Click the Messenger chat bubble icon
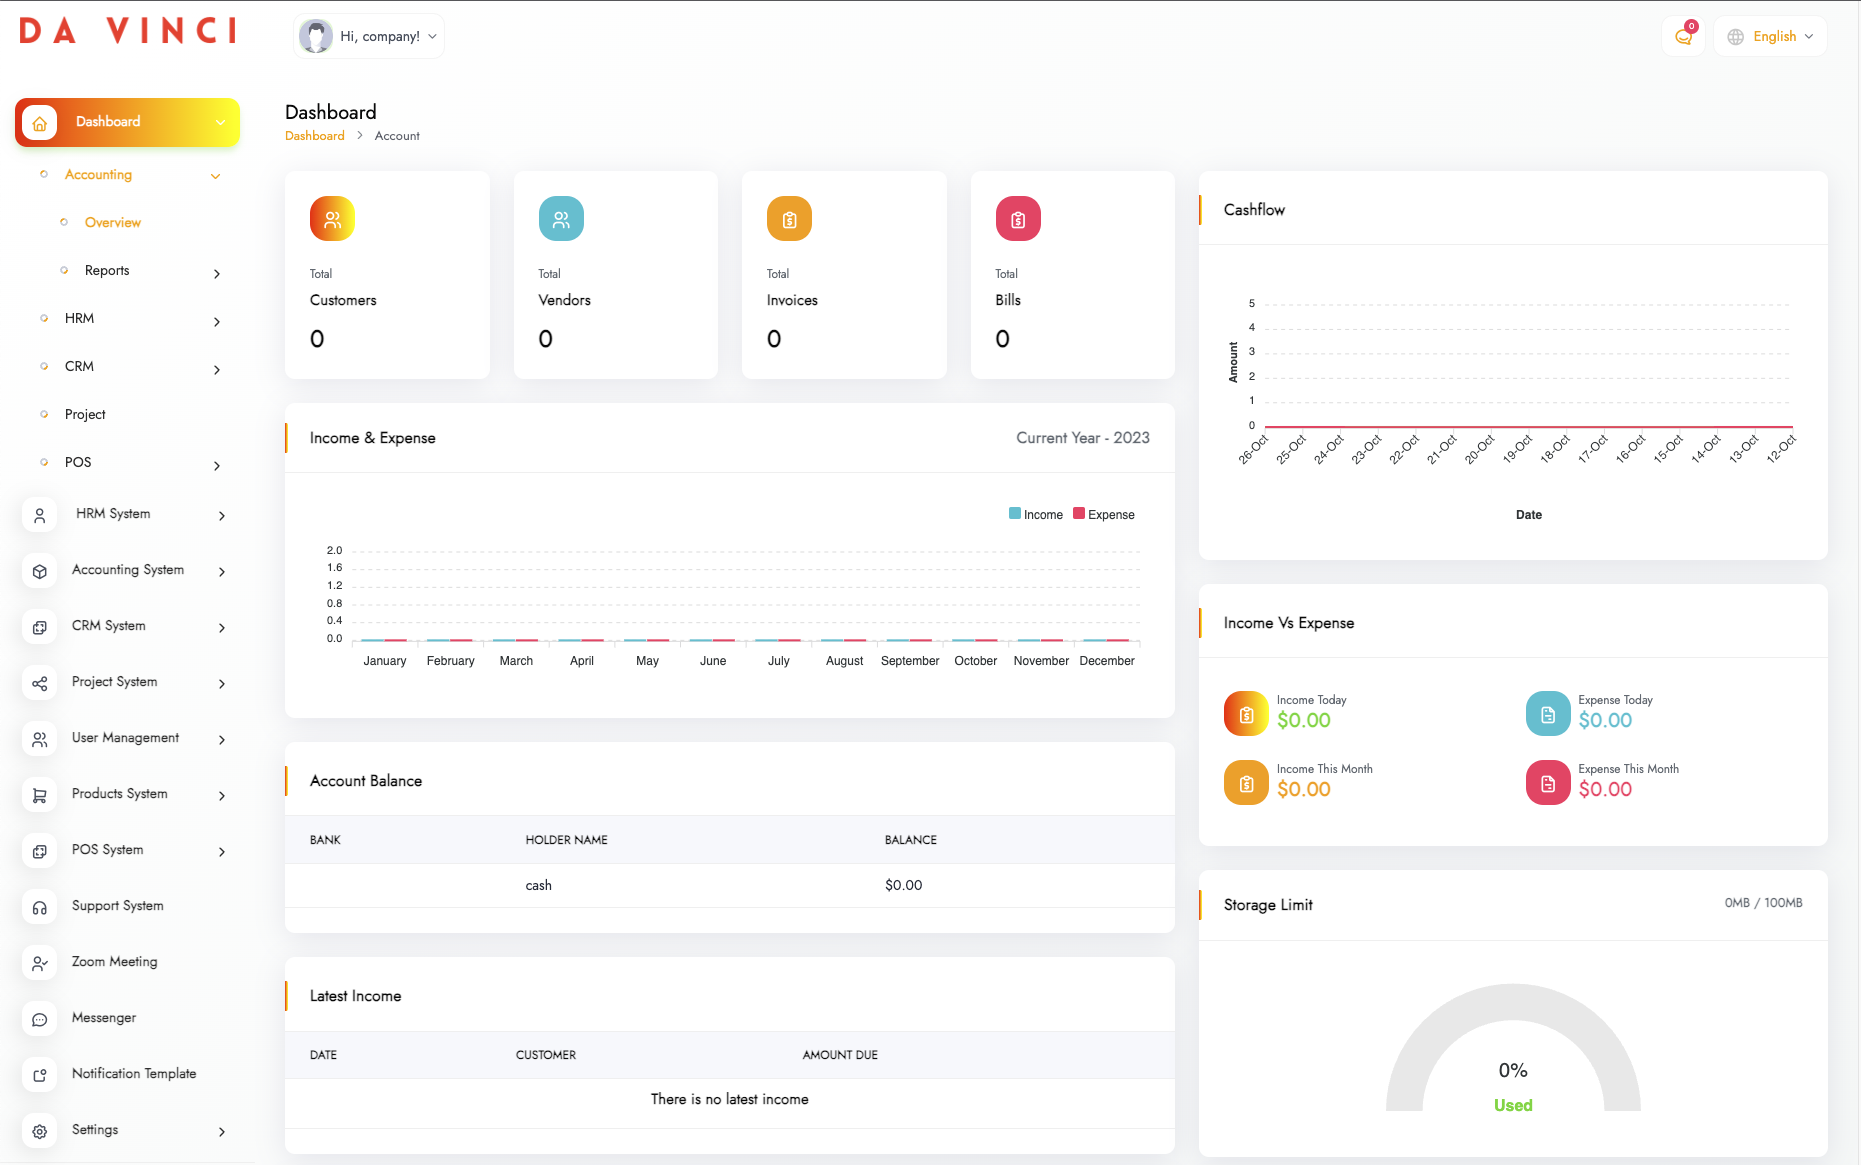The width and height of the screenshot is (1861, 1165). 40,1019
